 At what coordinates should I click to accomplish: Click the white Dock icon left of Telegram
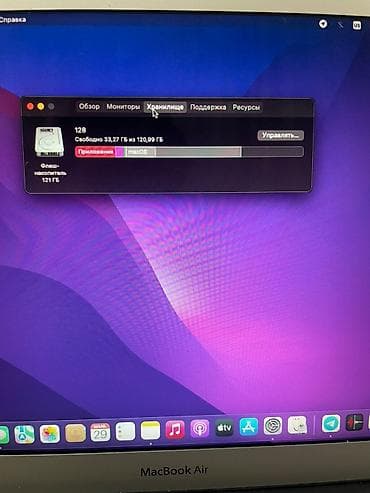[297, 425]
